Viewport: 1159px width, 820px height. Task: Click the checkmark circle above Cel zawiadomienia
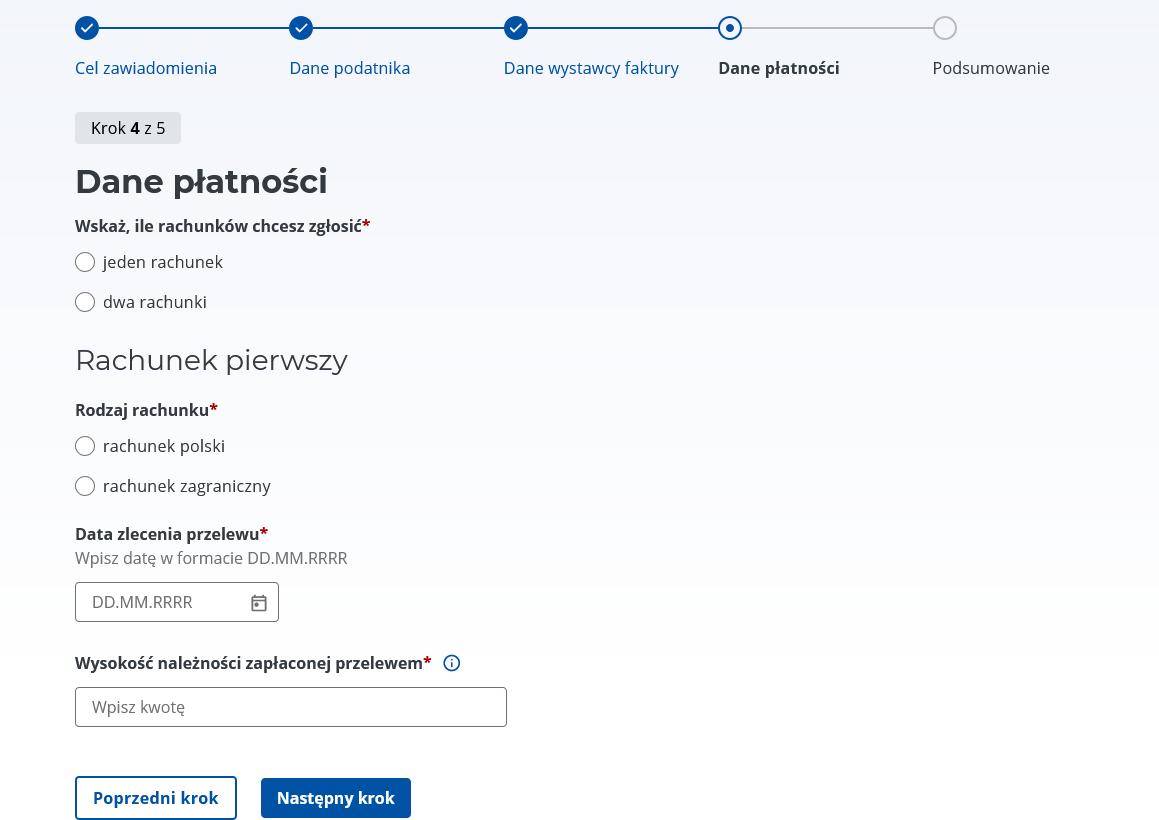point(86,28)
